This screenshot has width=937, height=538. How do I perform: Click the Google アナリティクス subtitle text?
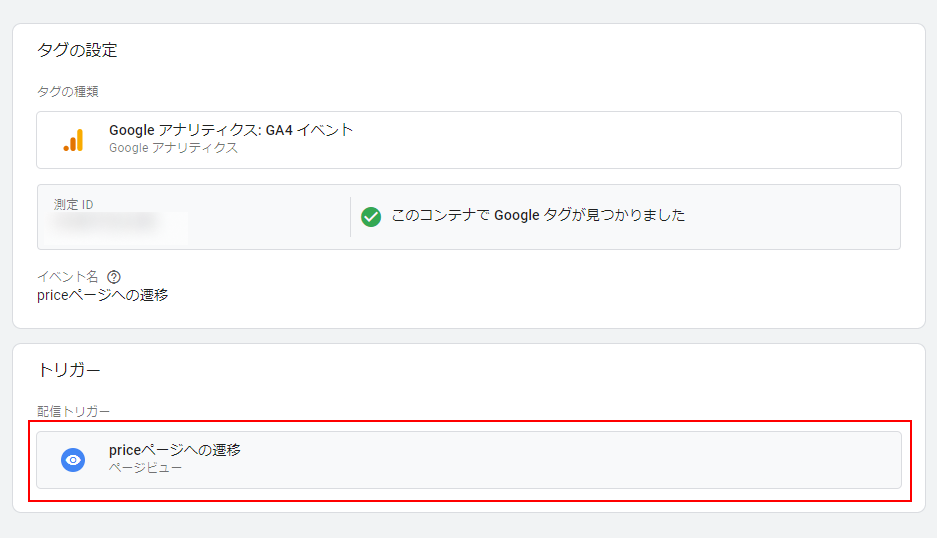coord(173,148)
